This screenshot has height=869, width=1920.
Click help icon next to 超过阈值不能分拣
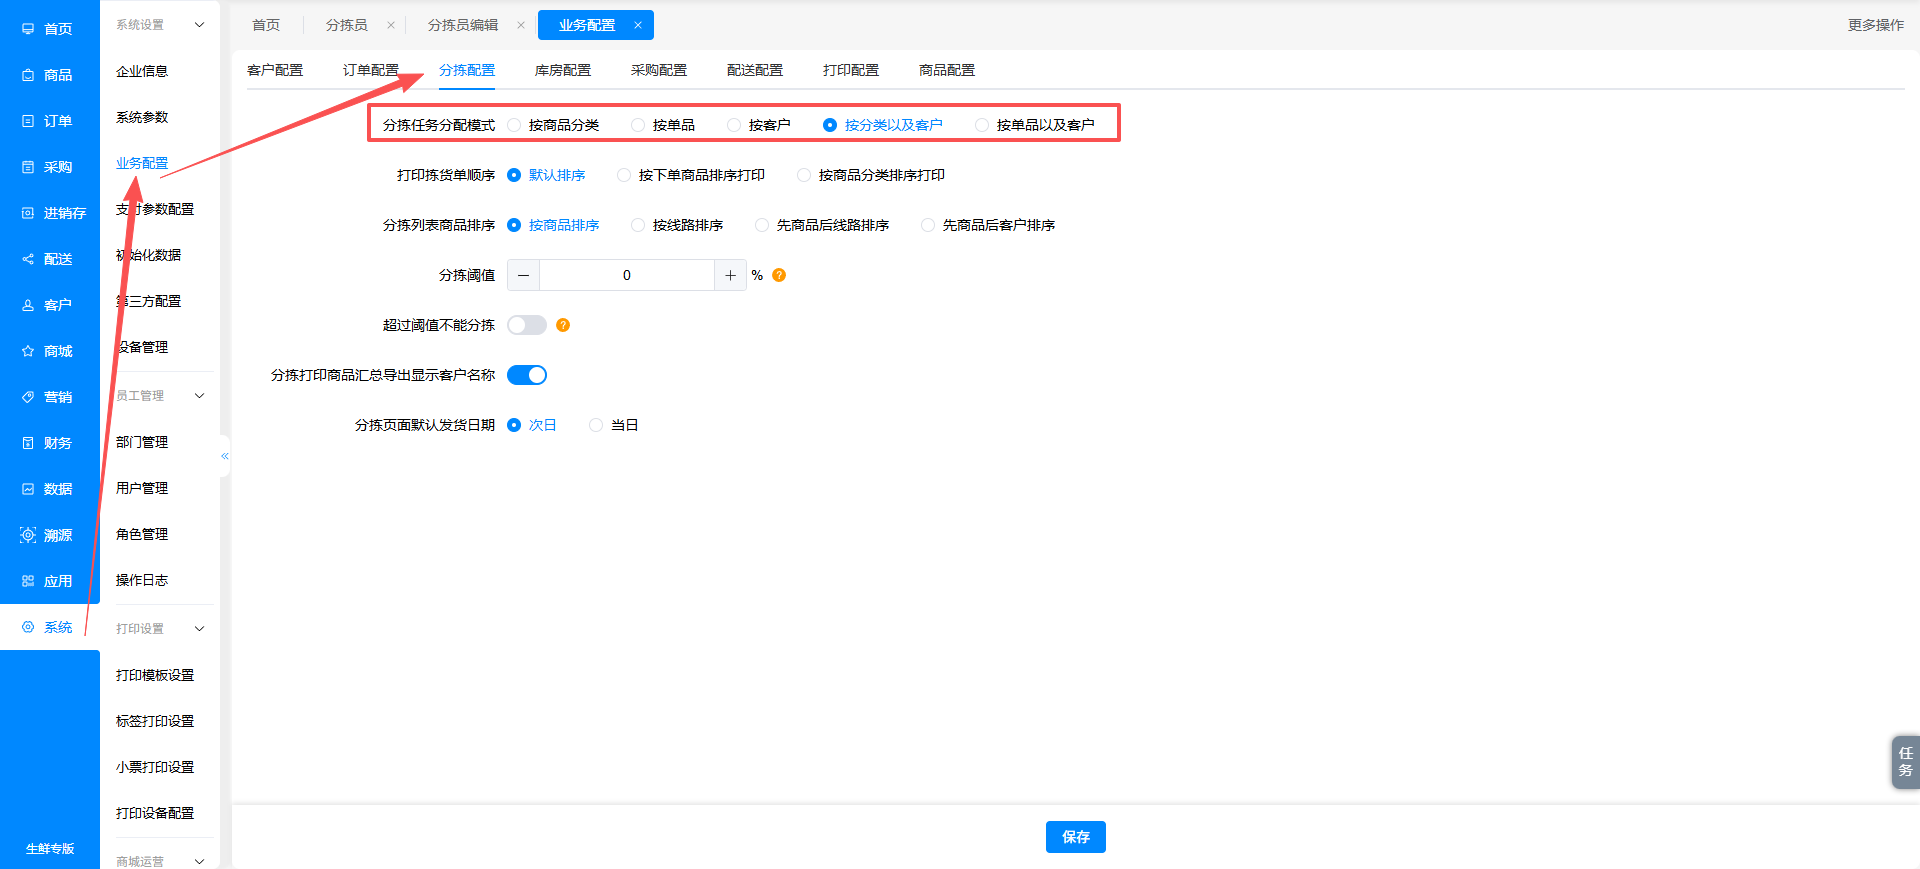point(563,325)
